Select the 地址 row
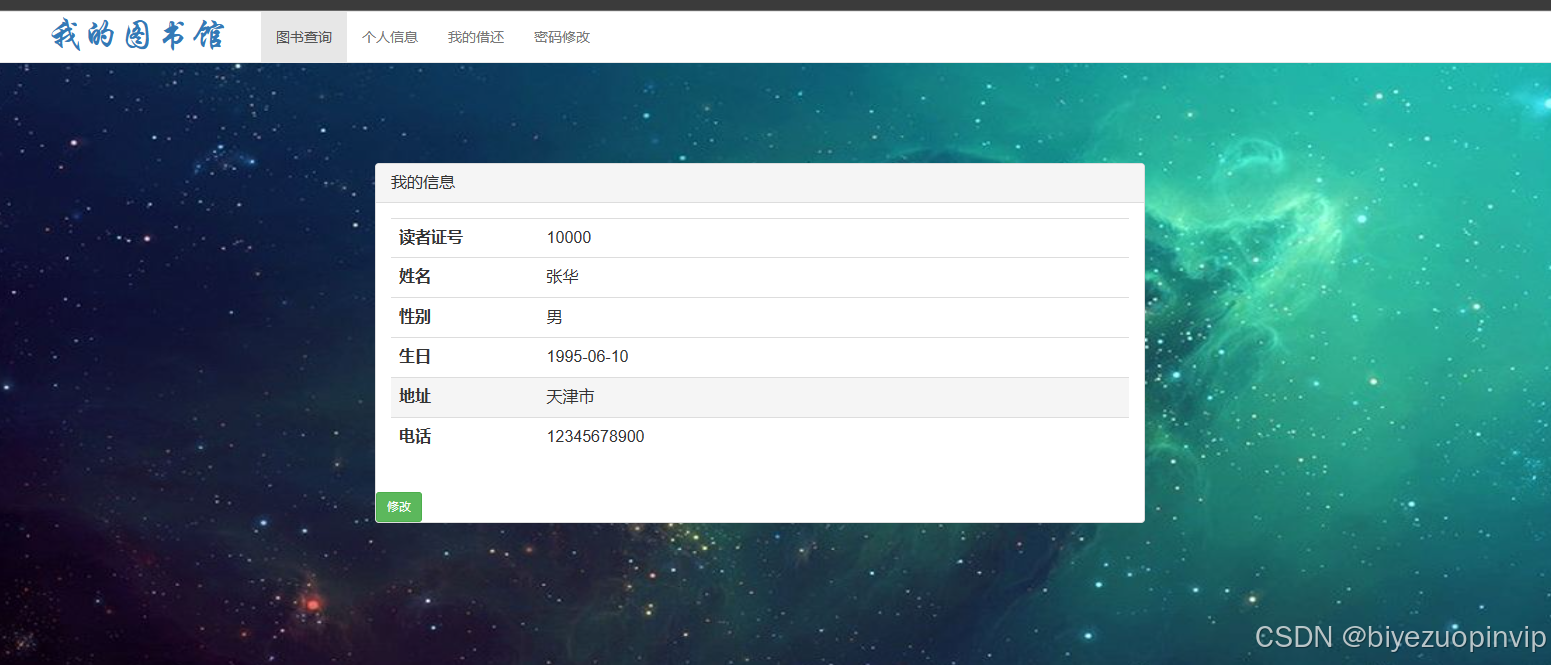 click(x=414, y=396)
